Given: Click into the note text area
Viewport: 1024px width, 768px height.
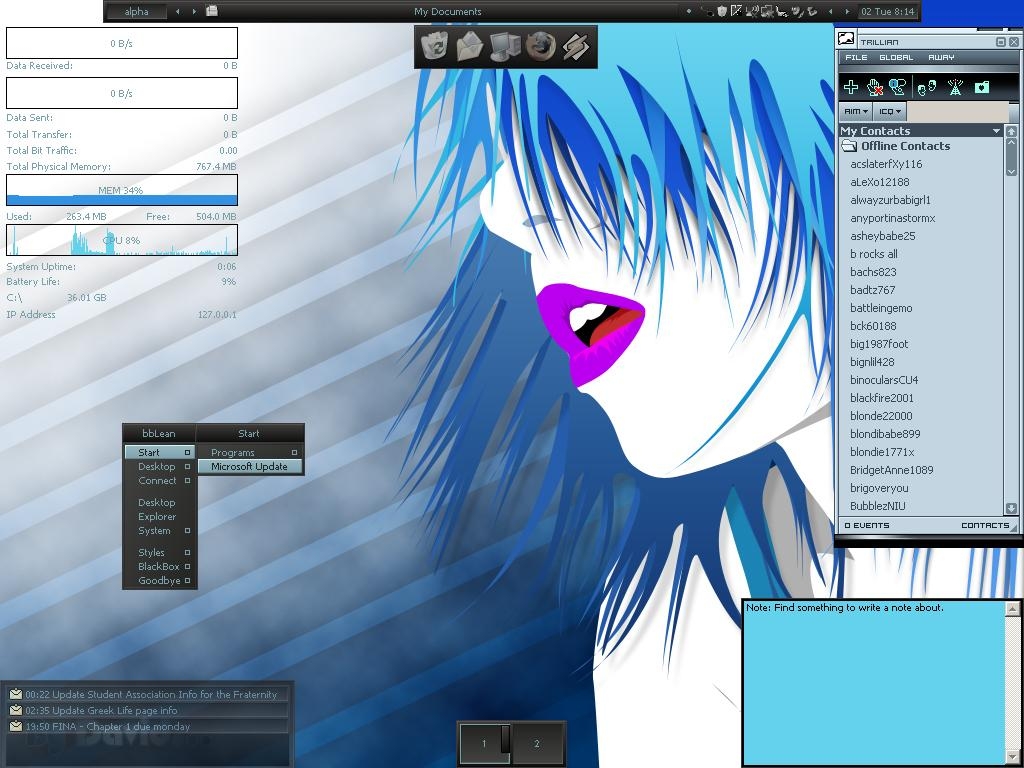Looking at the screenshot, I should pos(874,682).
